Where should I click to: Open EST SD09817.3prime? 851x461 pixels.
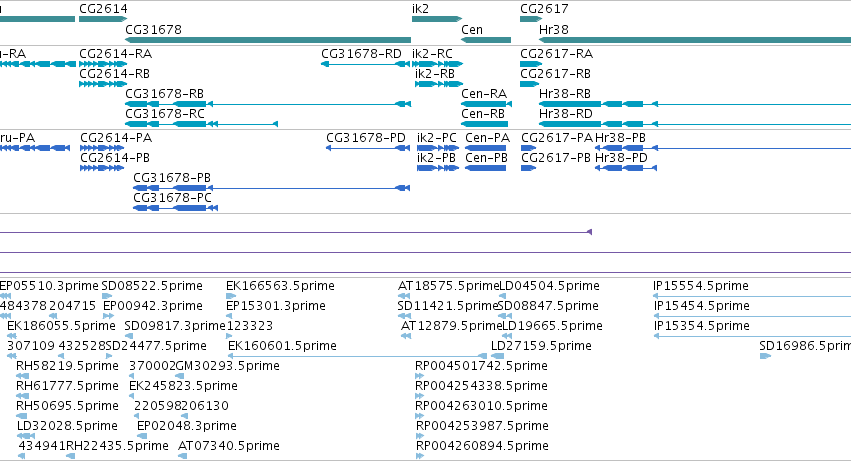(x=175, y=326)
